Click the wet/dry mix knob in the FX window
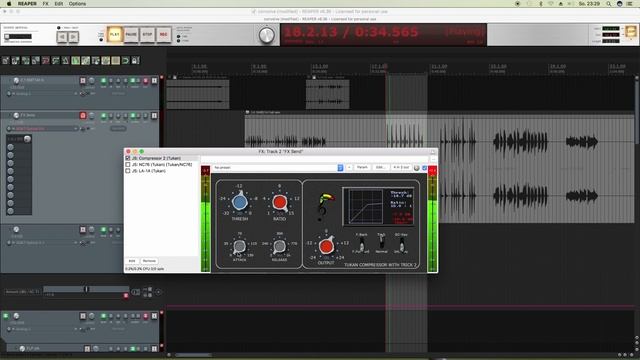Image resolution: width=640 pixels, height=360 pixels. [x=417, y=168]
